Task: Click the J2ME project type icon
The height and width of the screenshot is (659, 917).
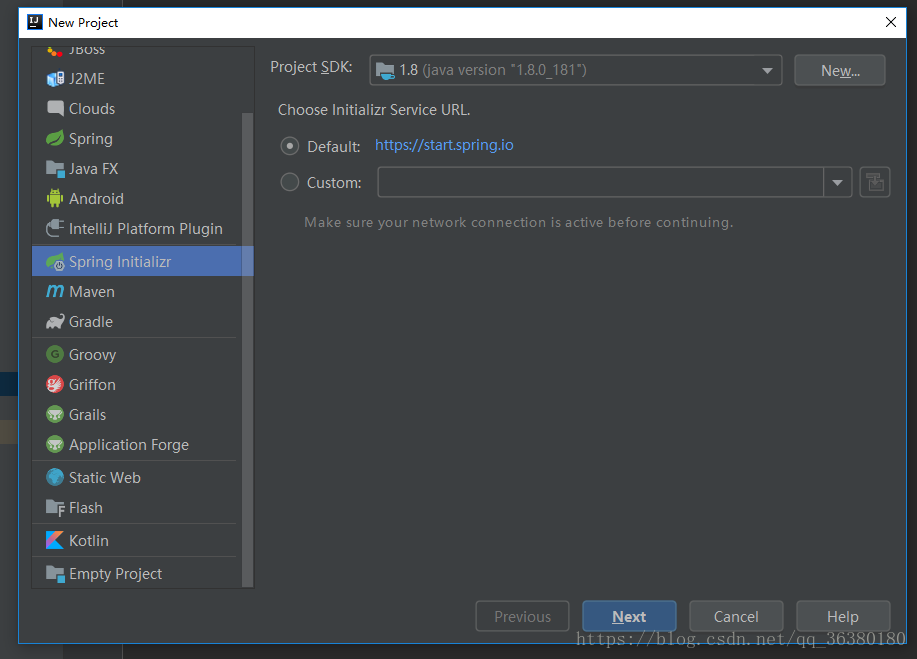Action: (x=55, y=79)
